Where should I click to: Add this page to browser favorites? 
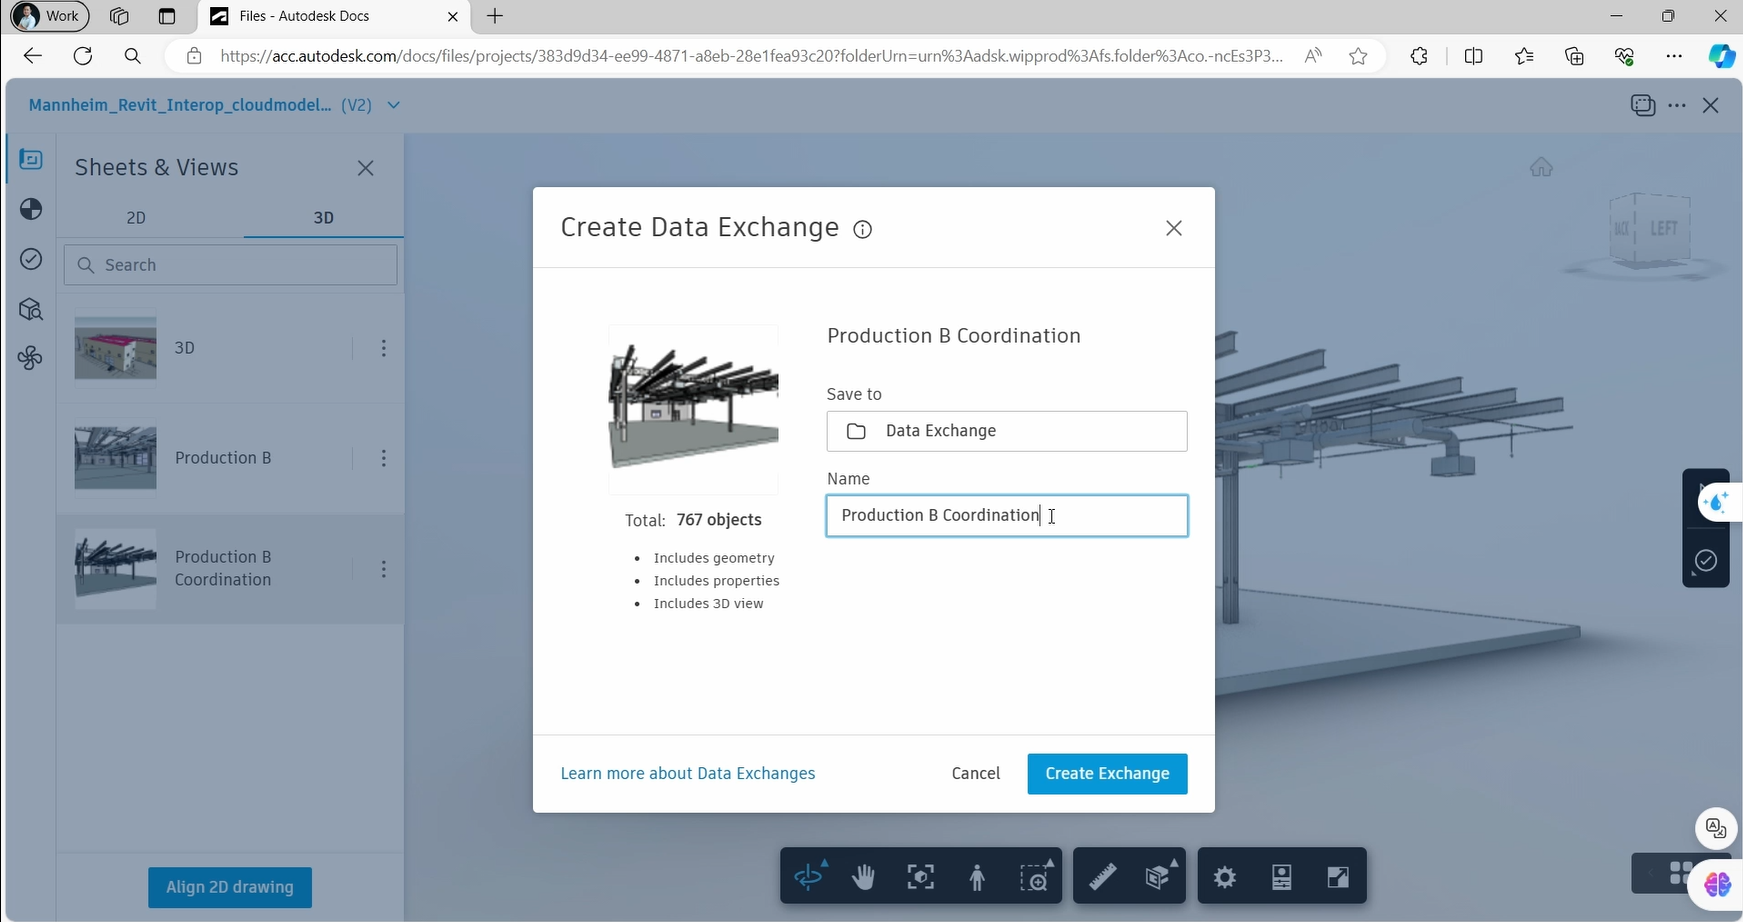click(1358, 56)
